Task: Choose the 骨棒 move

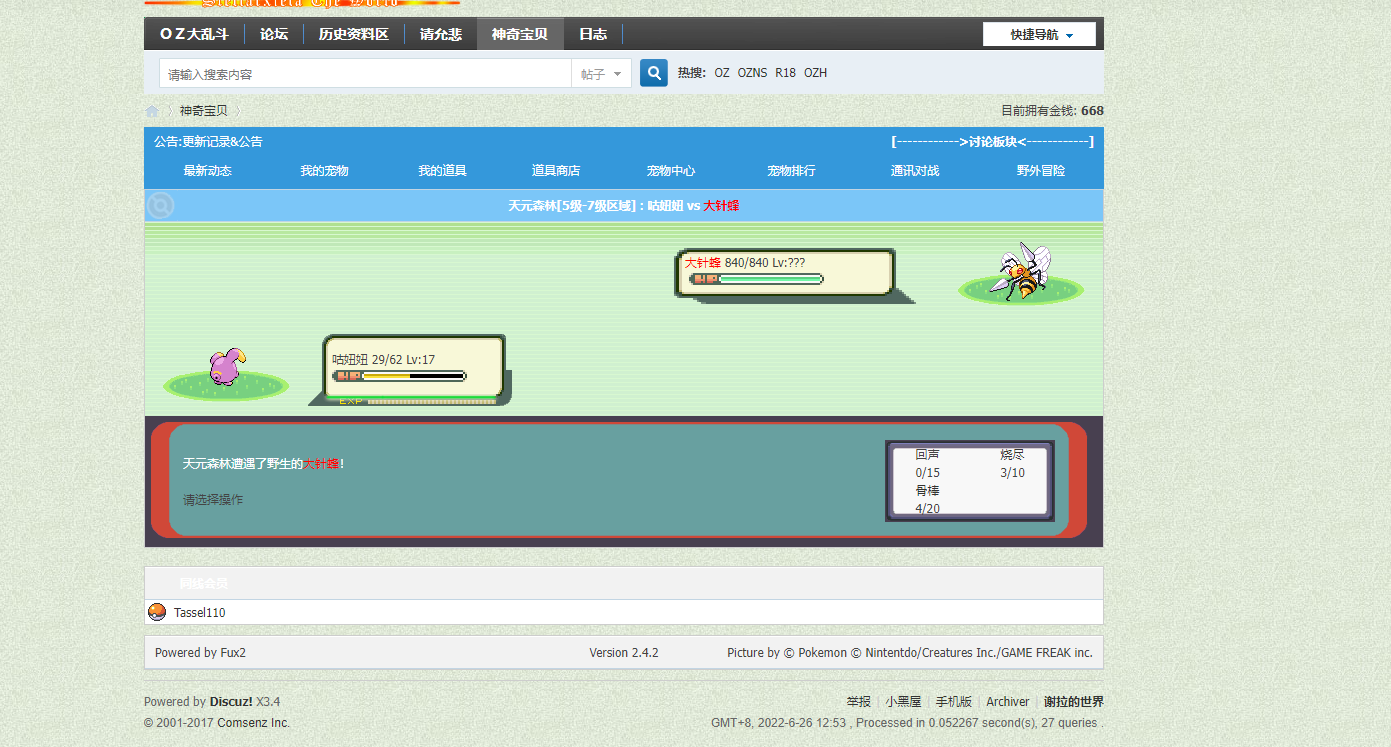Action: coord(927,491)
